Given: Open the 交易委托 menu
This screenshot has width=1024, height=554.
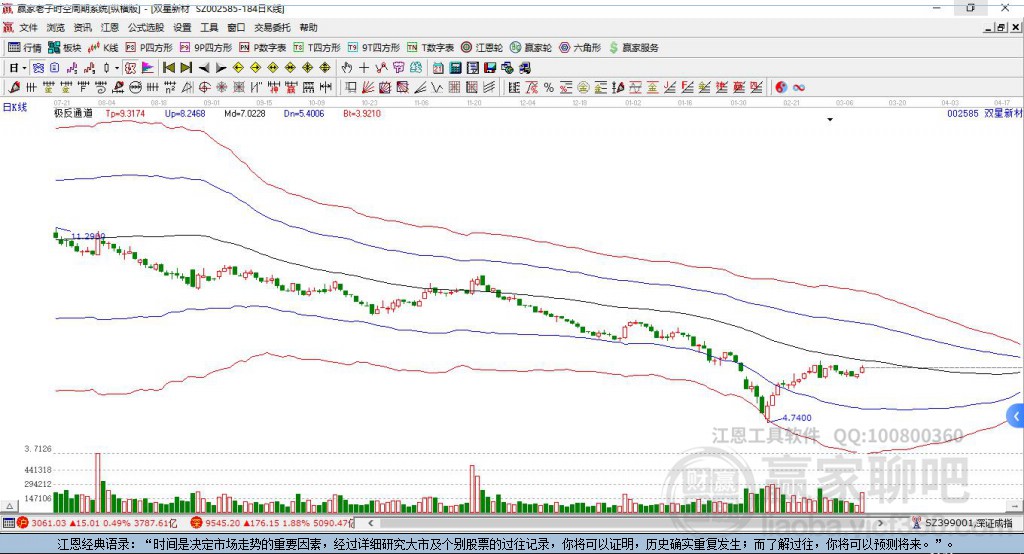Looking at the screenshot, I should point(272,27).
